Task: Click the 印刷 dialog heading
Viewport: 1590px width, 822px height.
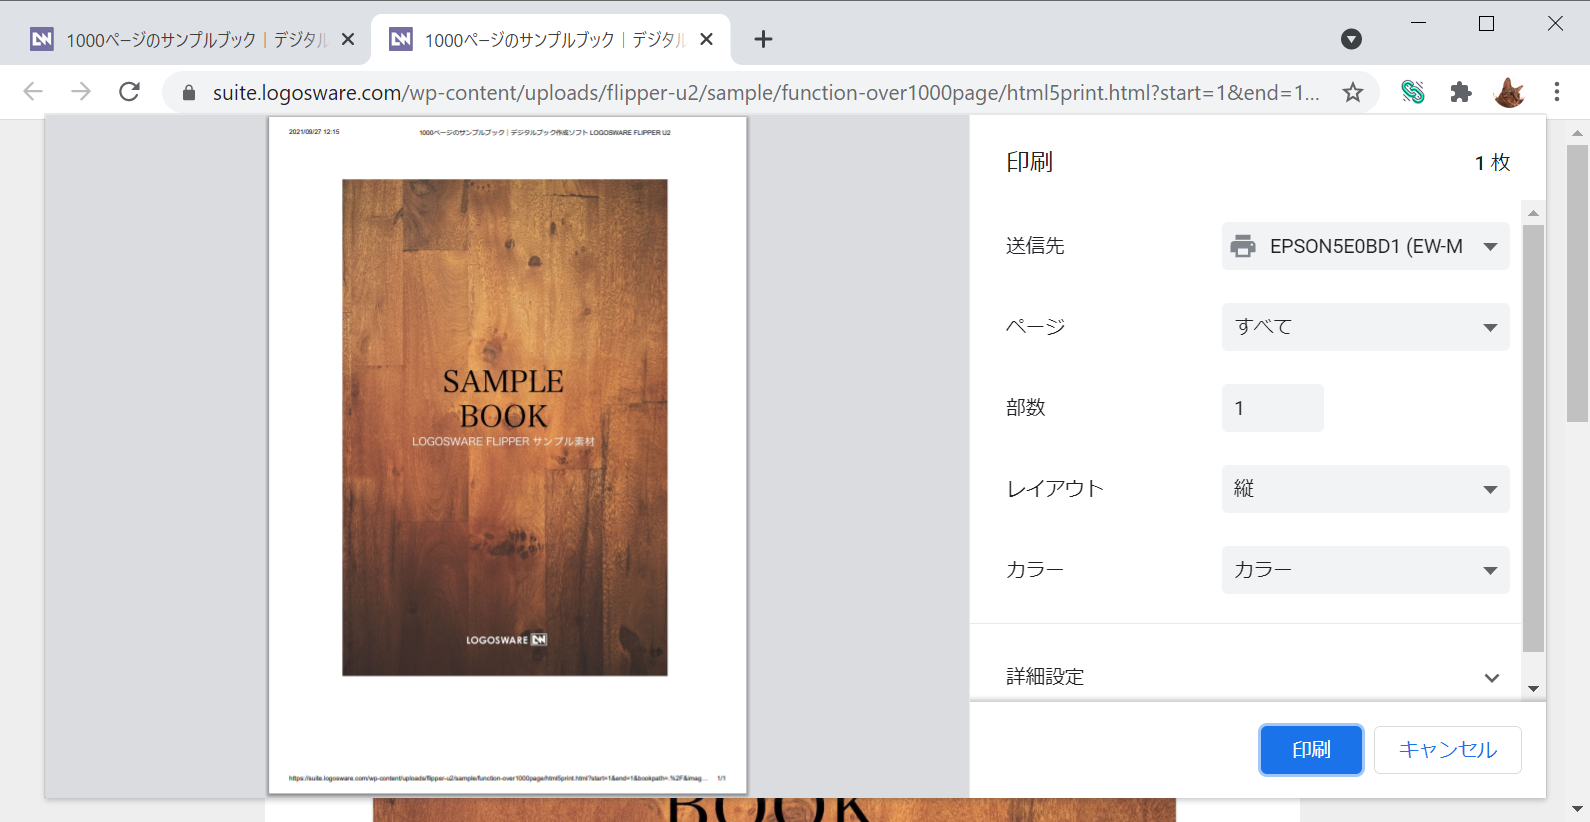Action: [x=1029, y=162]
